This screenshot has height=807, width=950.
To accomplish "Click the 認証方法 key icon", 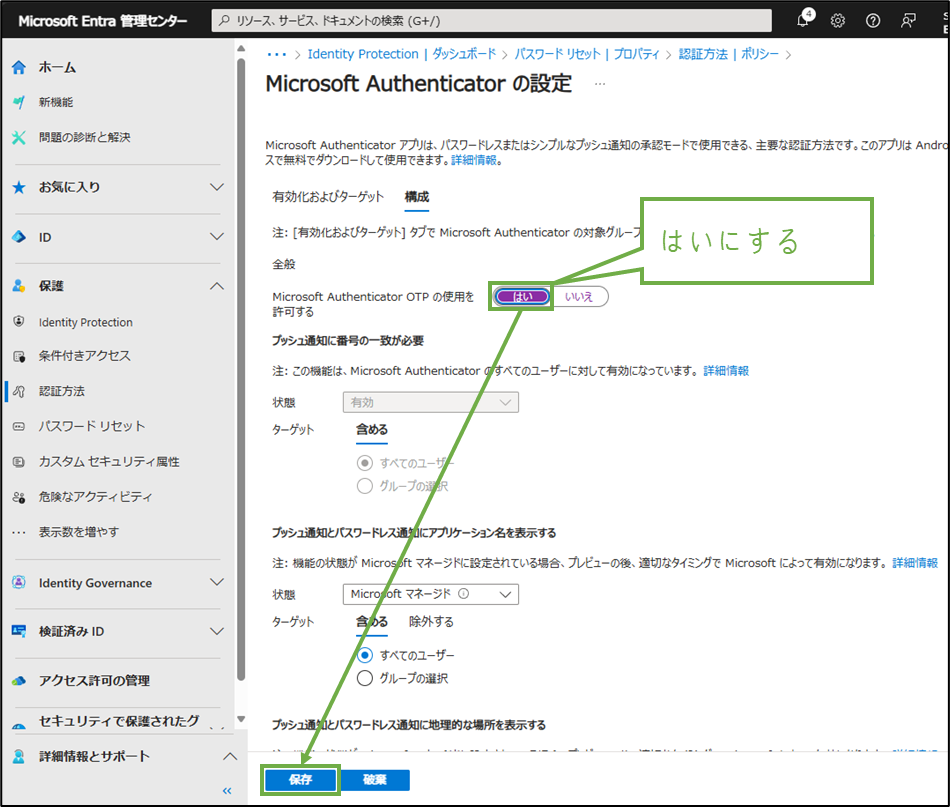I will click(19, 391).
